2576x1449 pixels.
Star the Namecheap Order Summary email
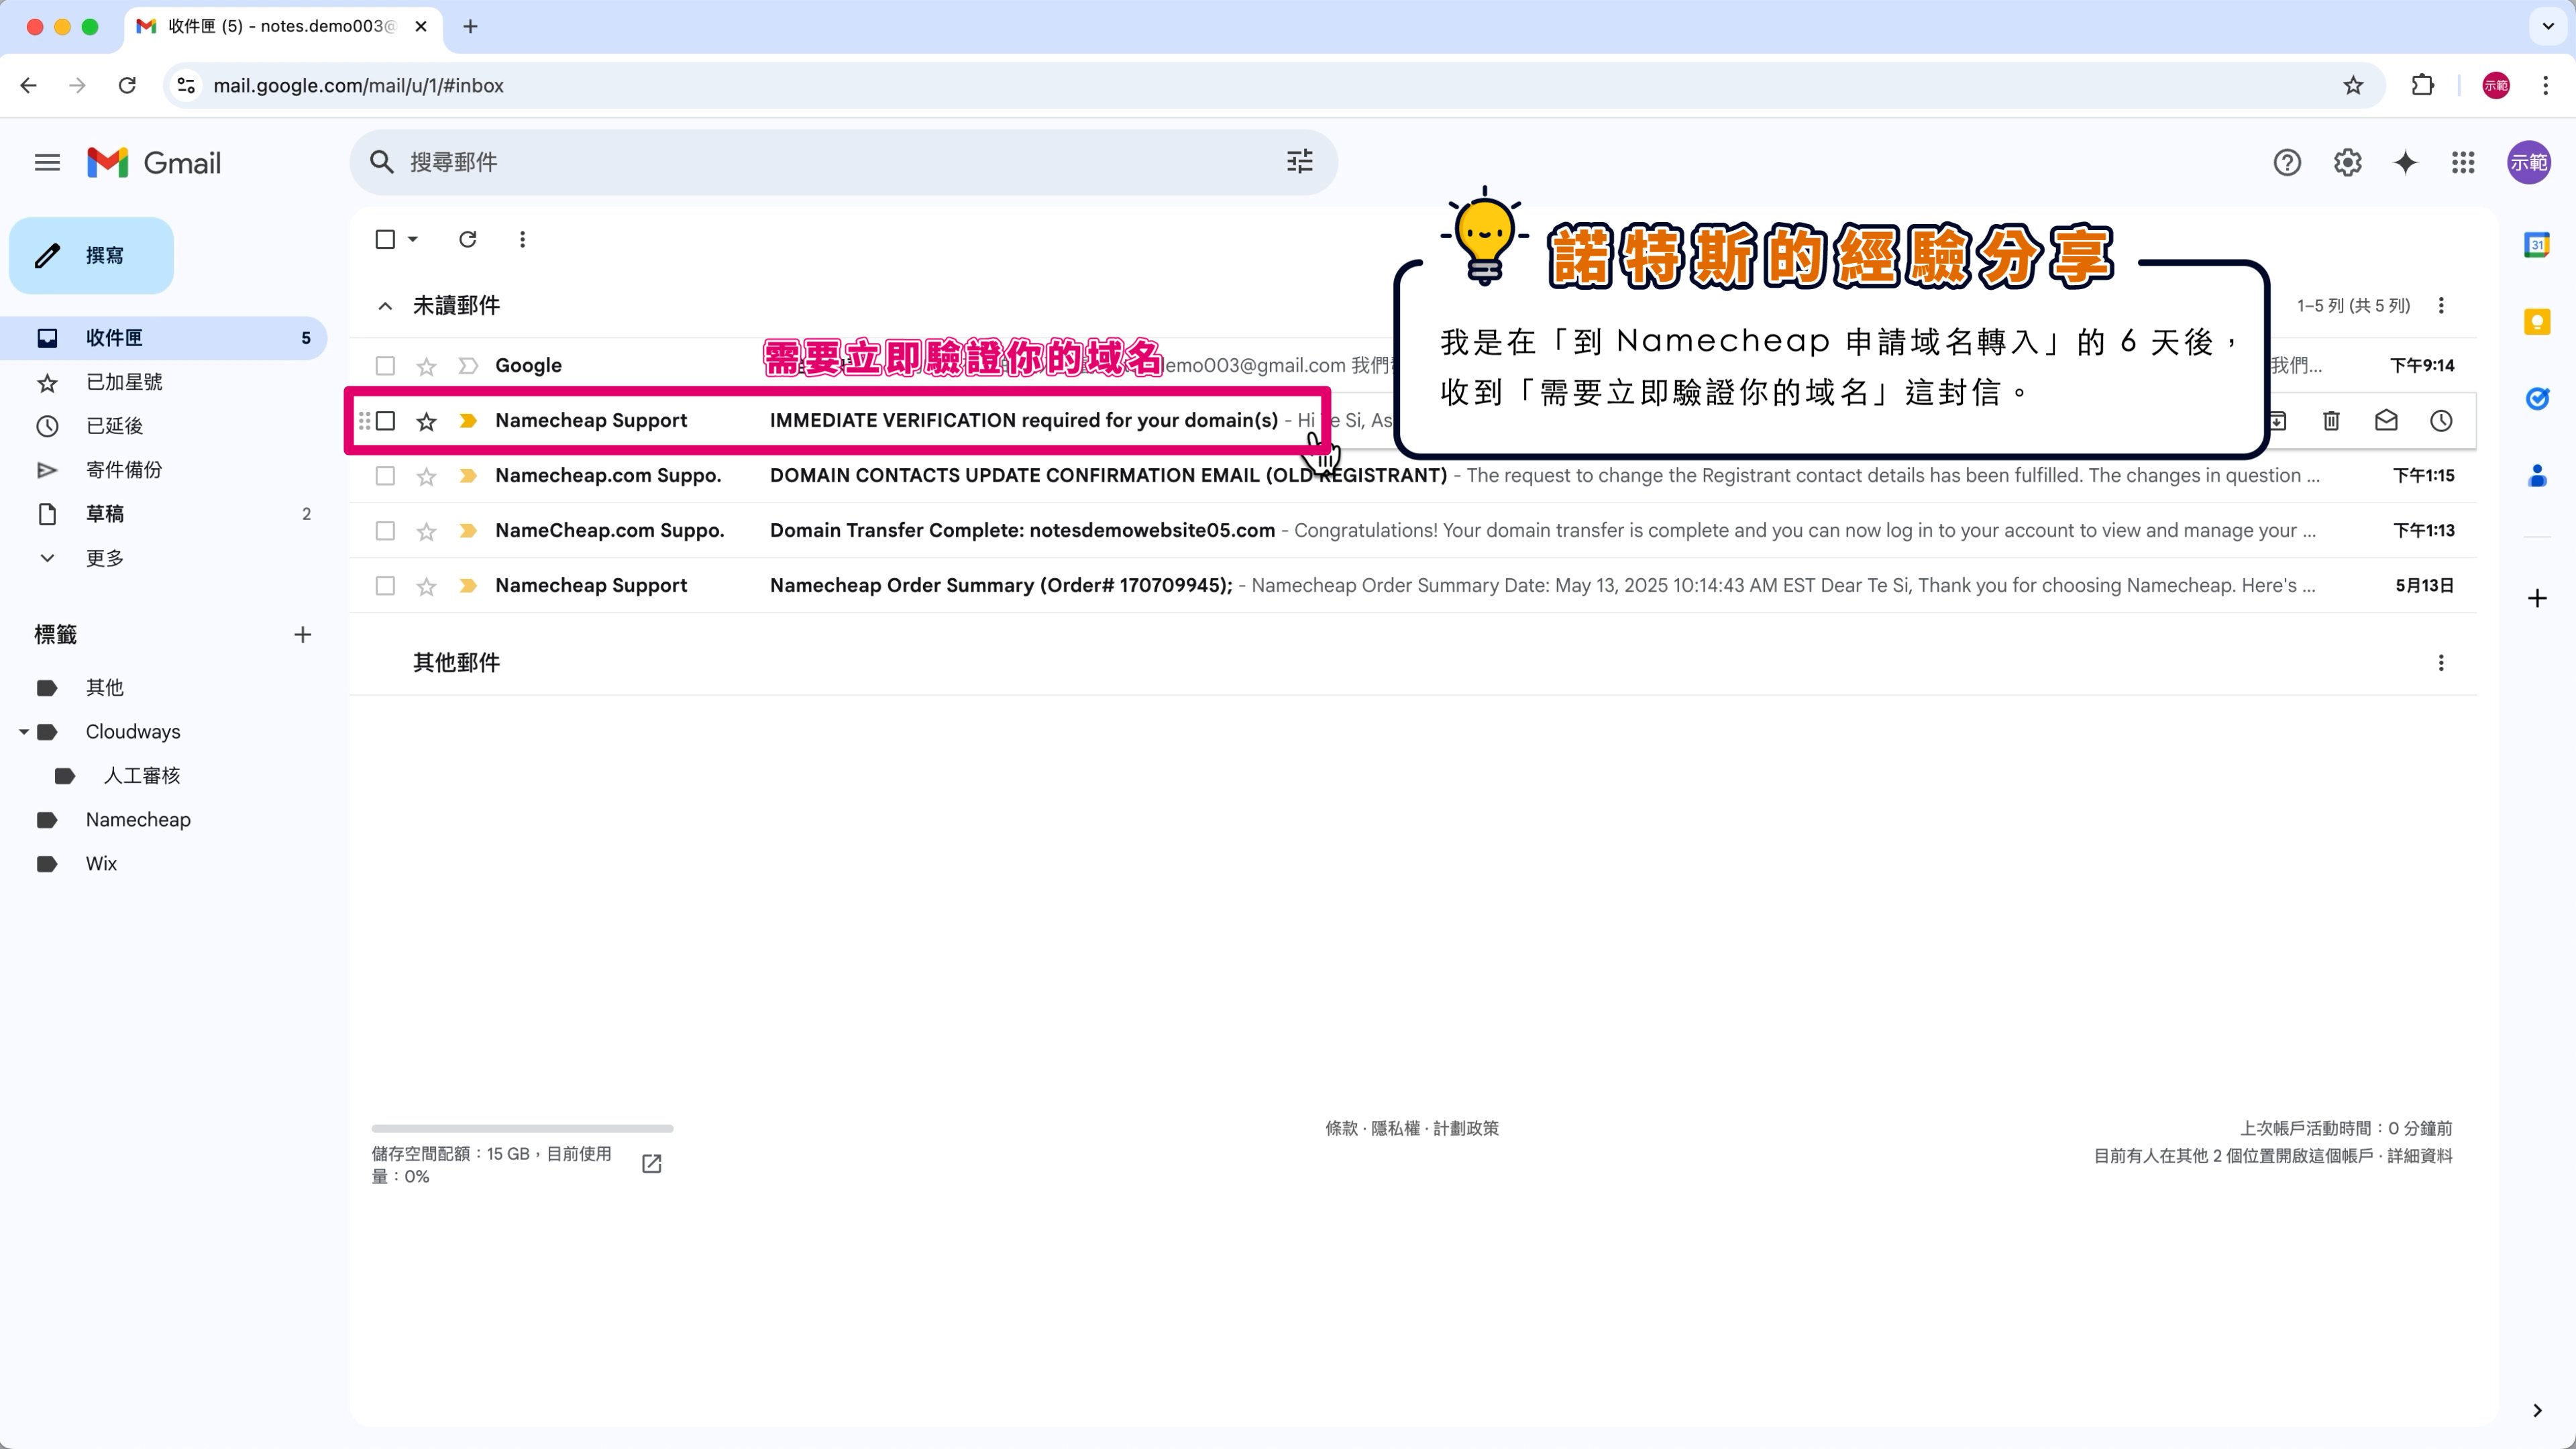point(426,586)
